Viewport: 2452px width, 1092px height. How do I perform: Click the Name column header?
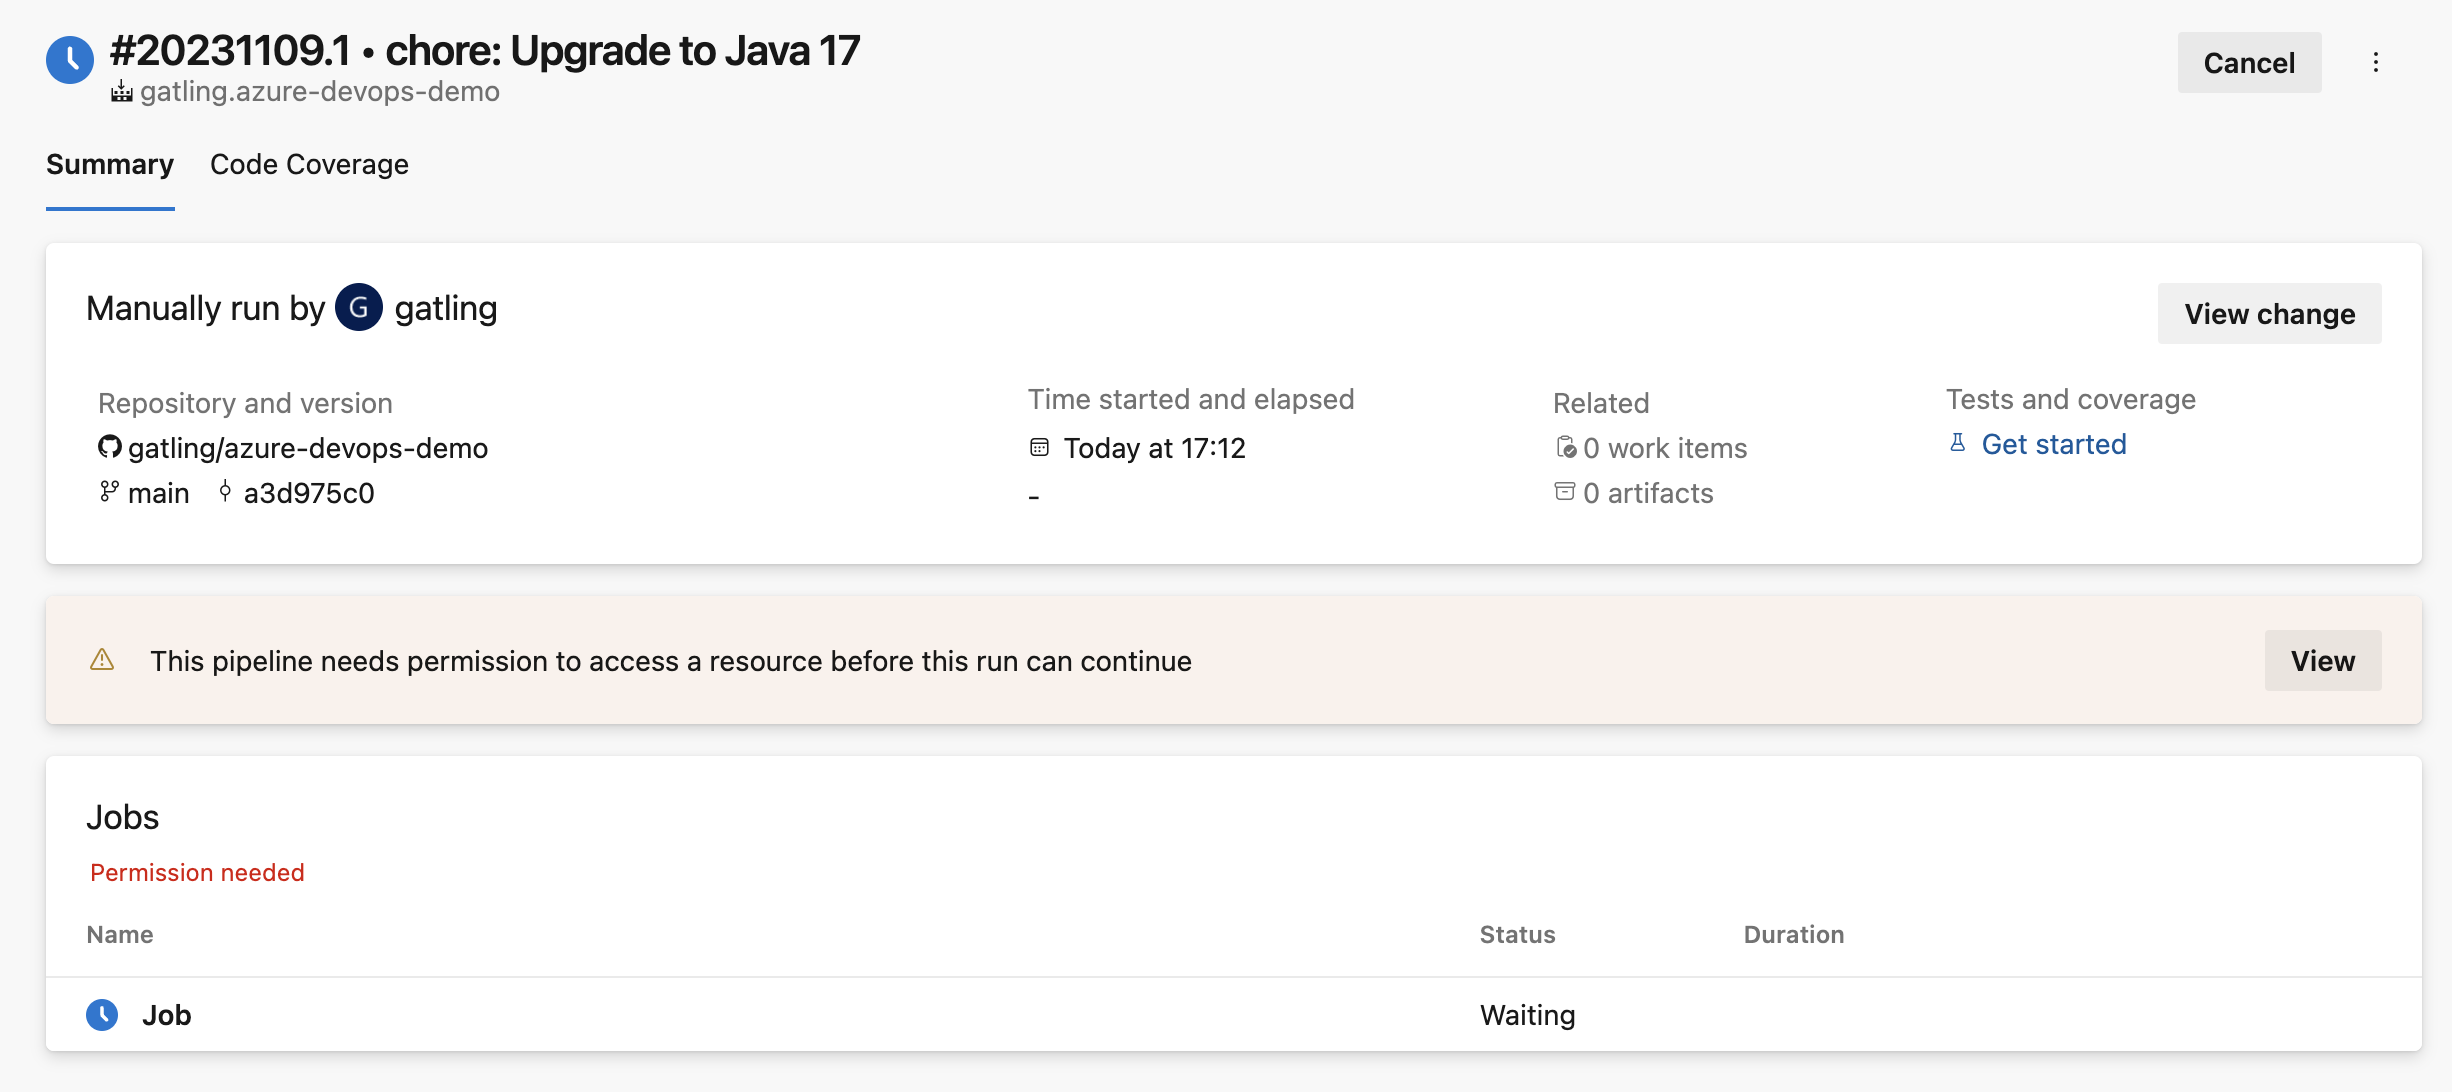tap(120, 935)
